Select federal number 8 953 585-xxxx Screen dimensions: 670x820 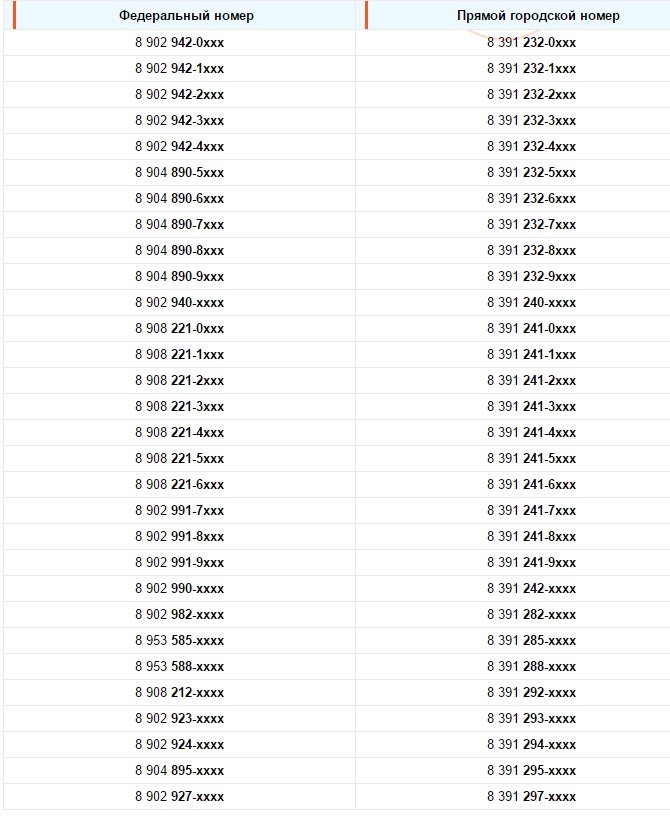point(180,641)
